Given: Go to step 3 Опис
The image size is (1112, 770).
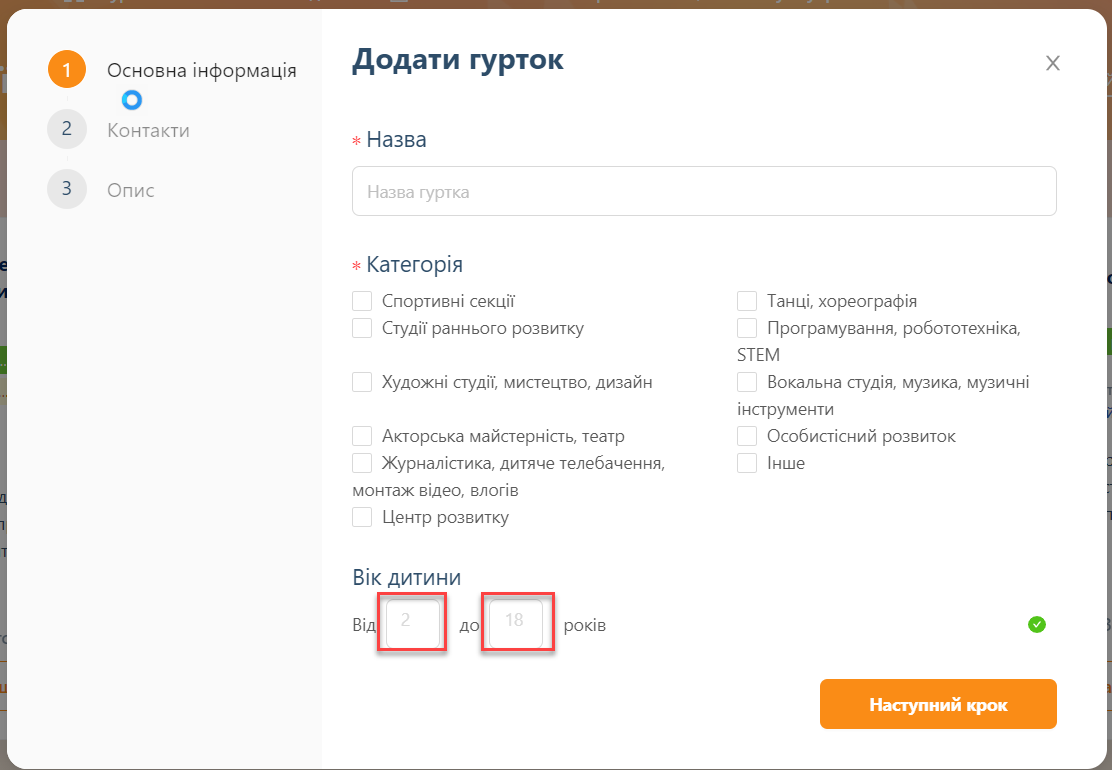Looking at the screenshot, I should pos(101,189).
